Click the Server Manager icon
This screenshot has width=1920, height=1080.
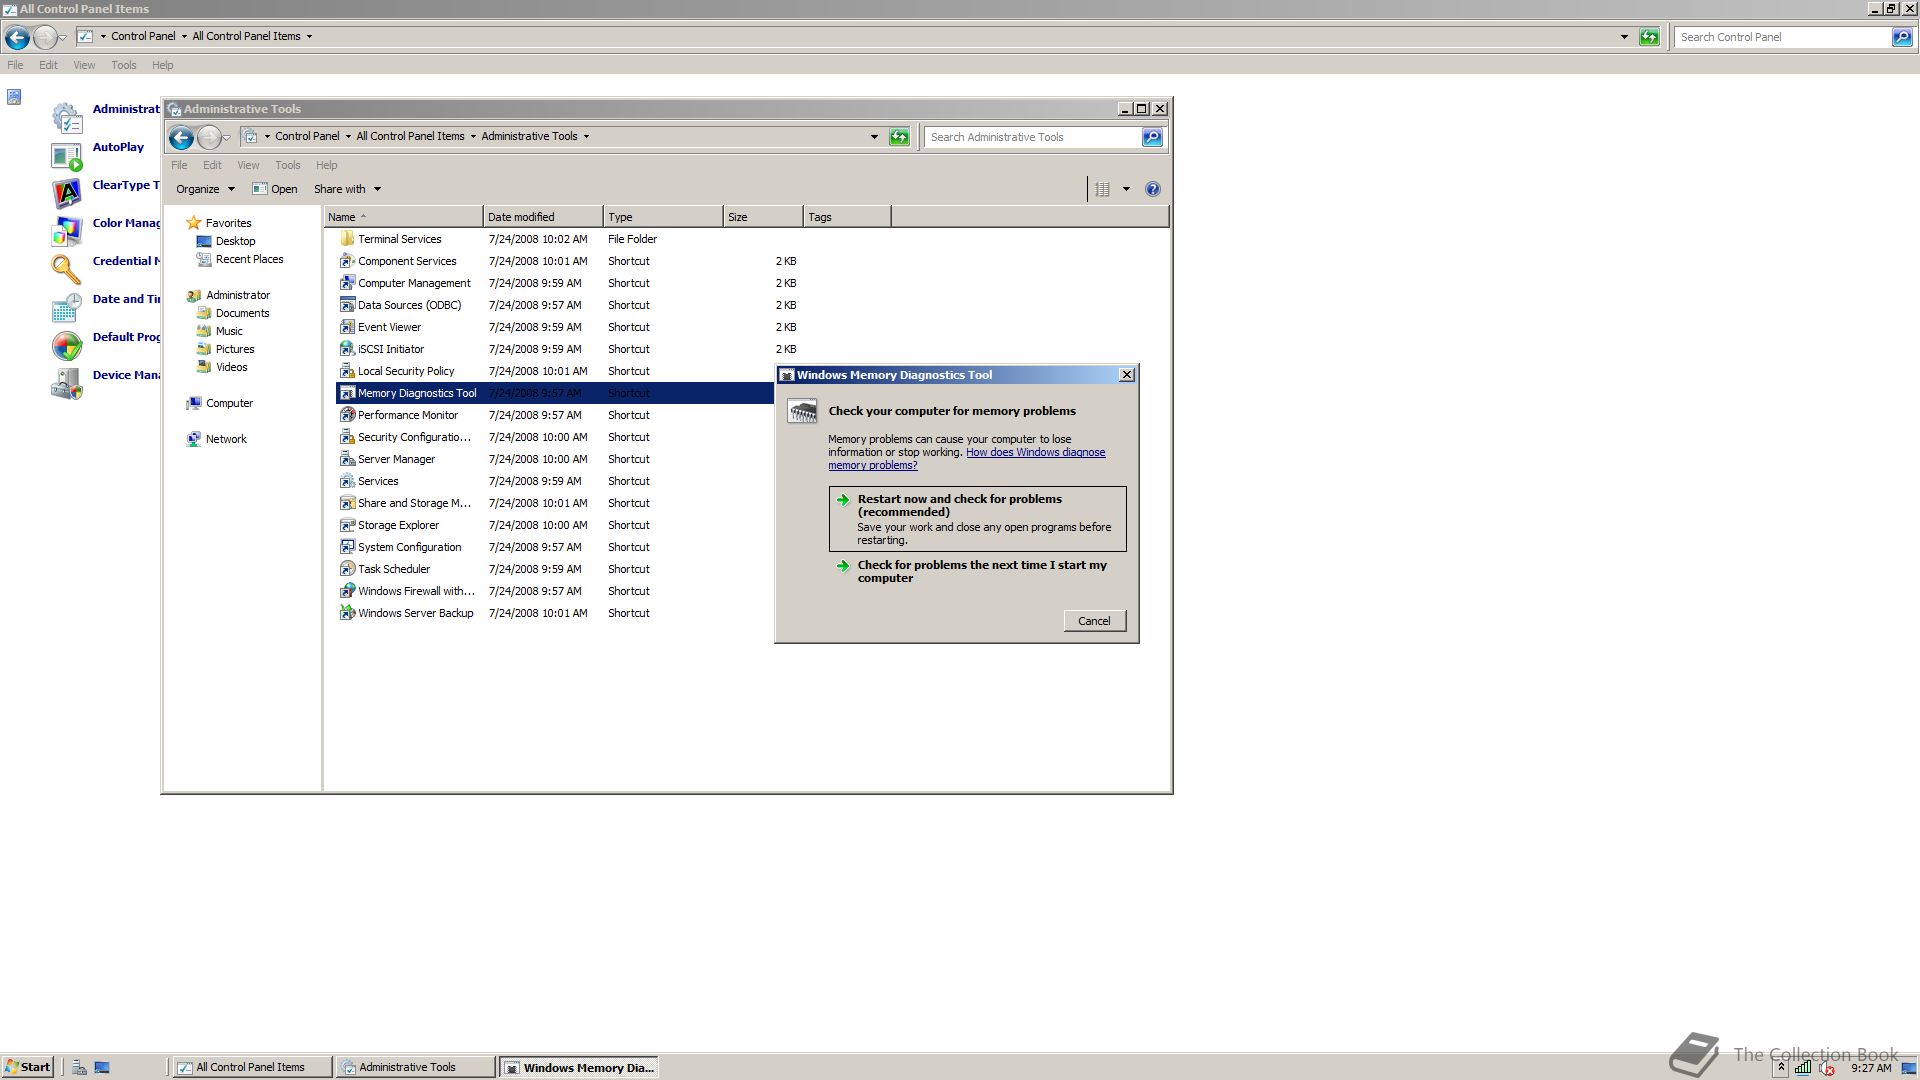pos(347,459)
